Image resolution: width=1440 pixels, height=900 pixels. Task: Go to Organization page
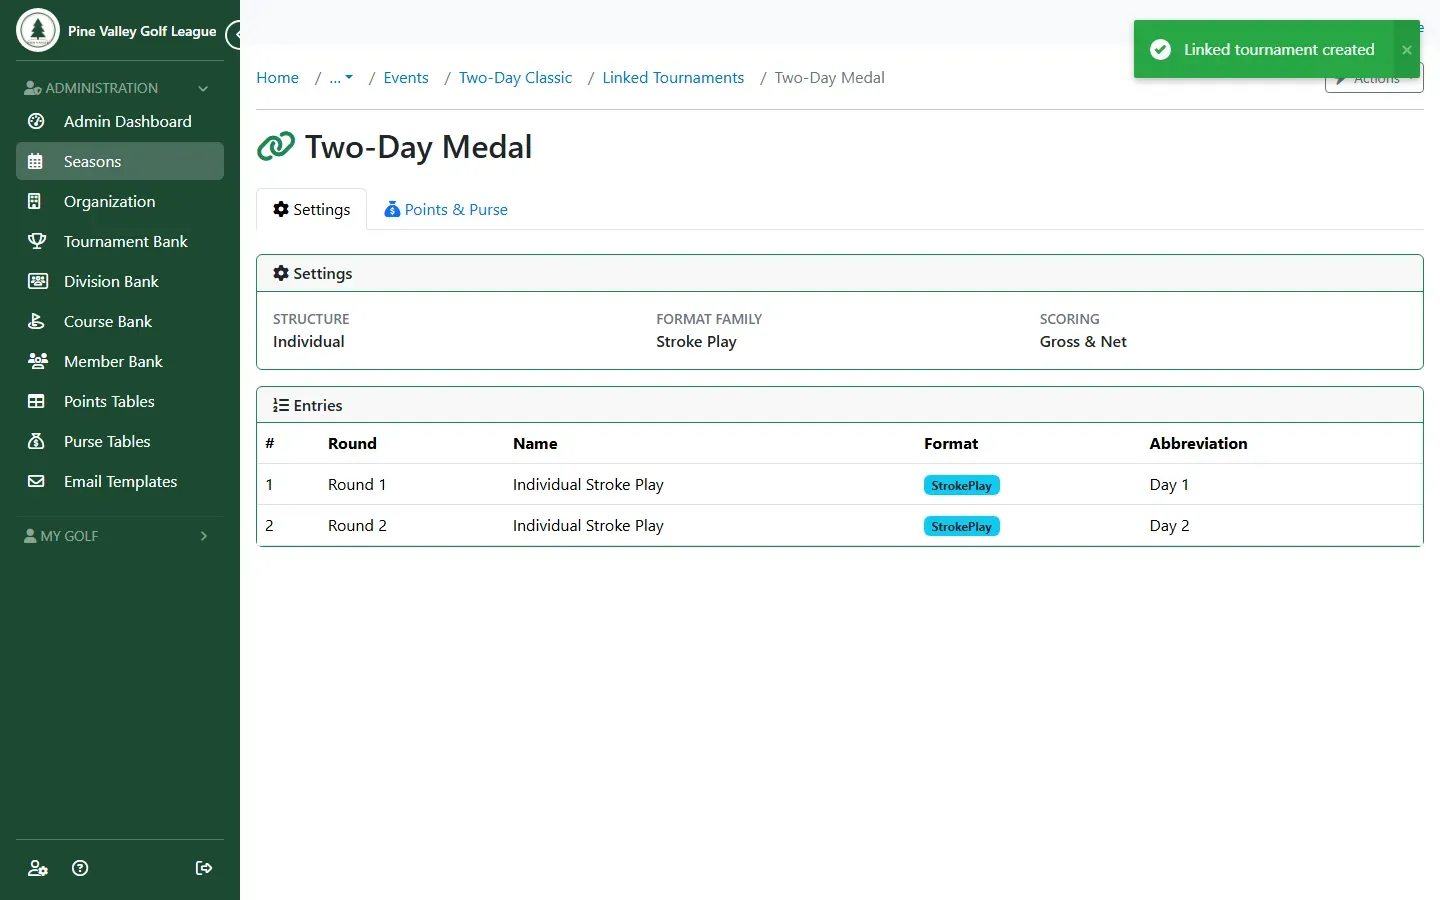120,201
